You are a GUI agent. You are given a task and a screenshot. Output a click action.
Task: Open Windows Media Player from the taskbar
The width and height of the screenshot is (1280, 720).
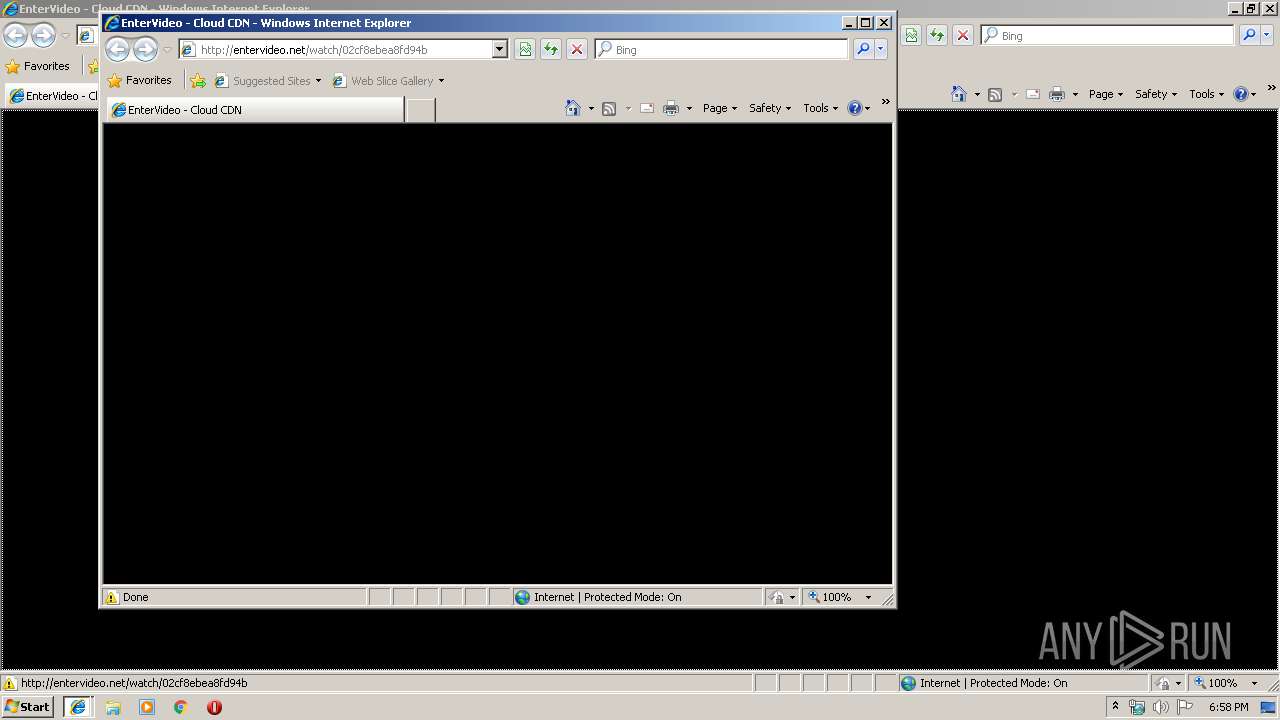[147, 707]
